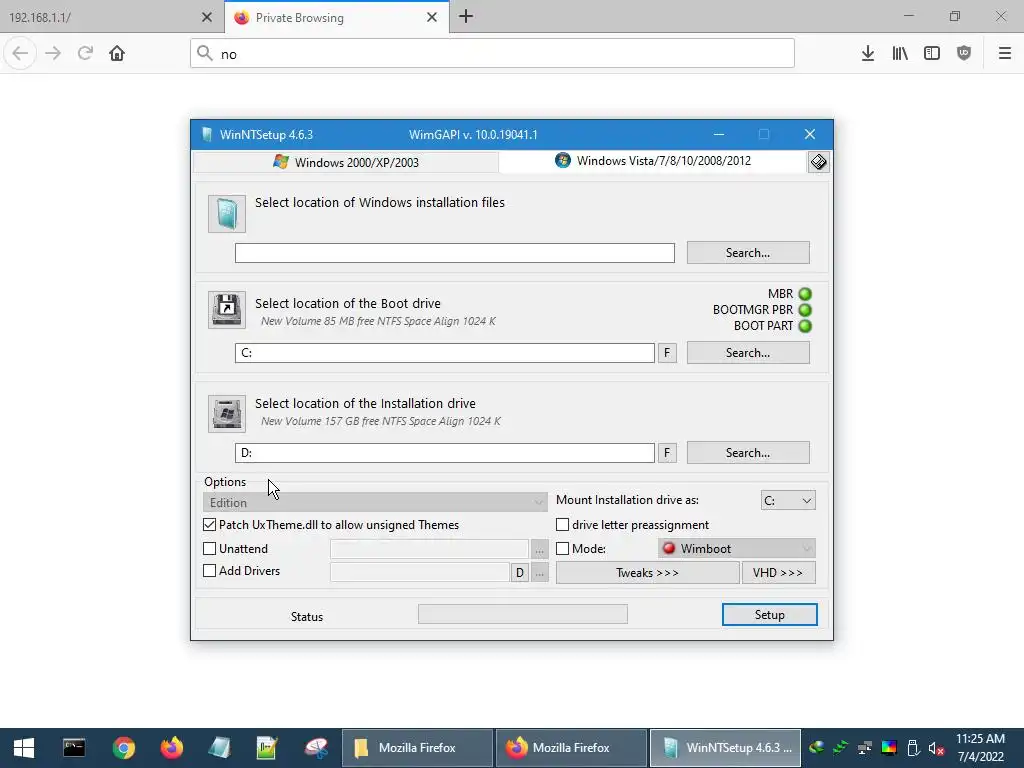Screen dimensions: 1024x768
Task: Uncheck Patch UxTheme.dll to allow unsigned Themes
Action: tap(210, 524)
